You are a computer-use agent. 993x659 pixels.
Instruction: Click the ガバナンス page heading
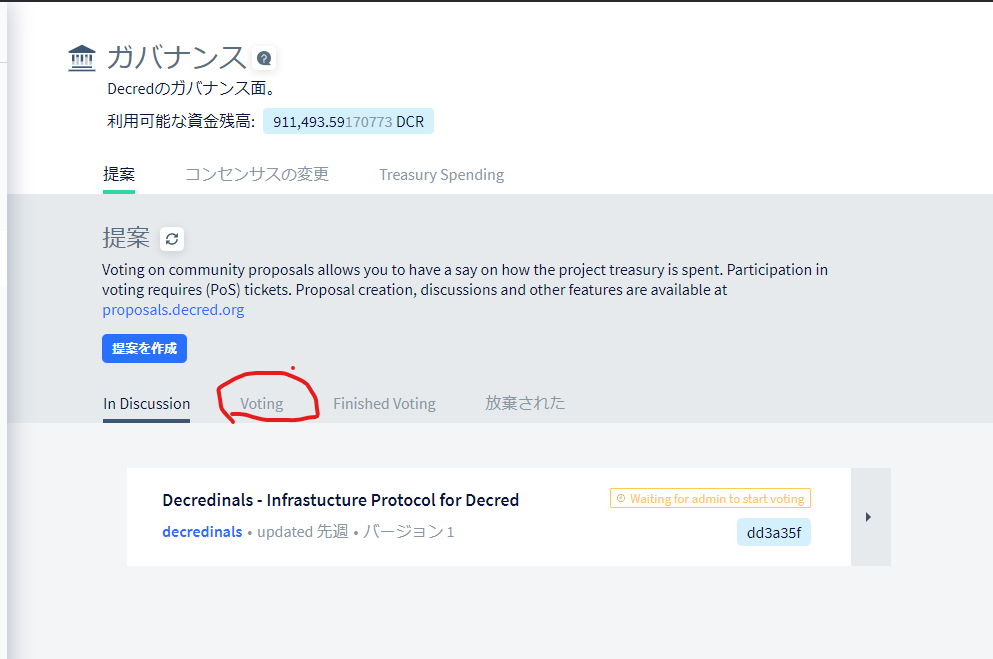(x=176, y=58)
